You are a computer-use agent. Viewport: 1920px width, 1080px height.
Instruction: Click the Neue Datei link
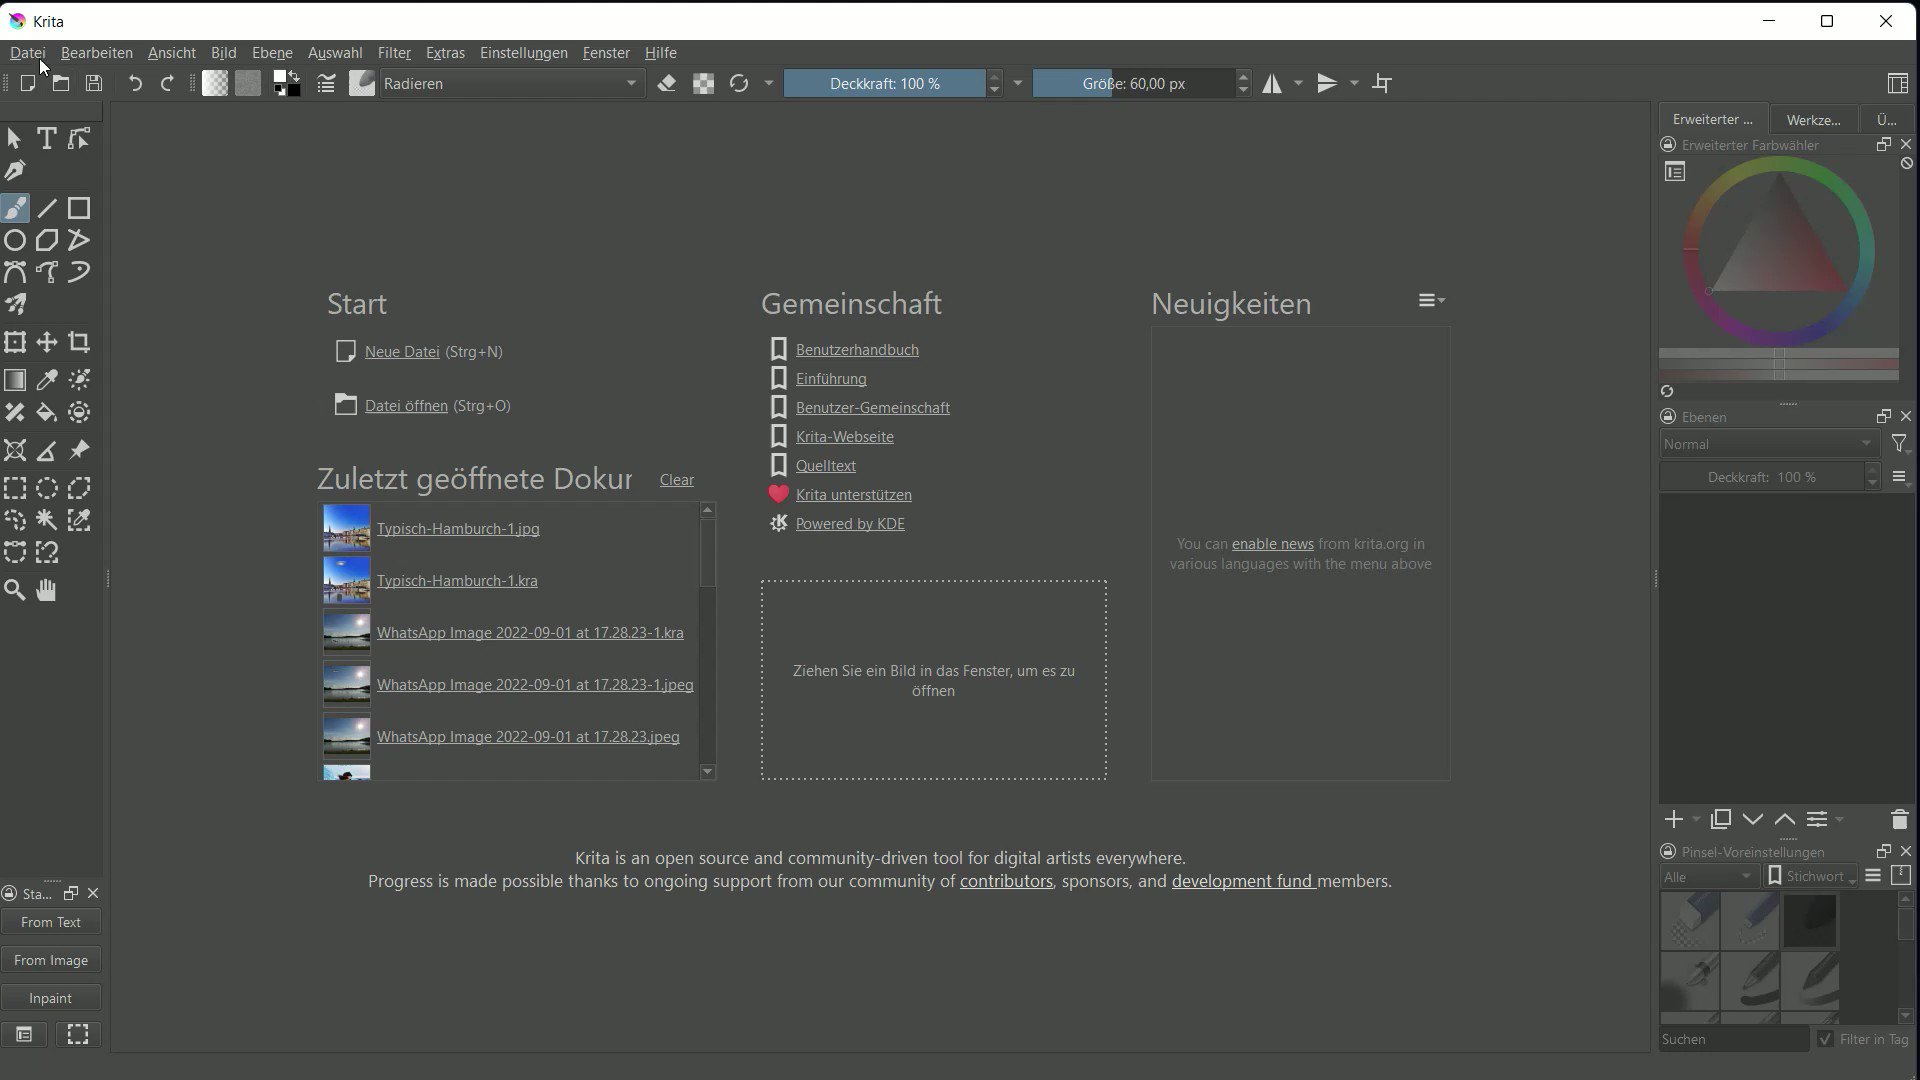402,352
